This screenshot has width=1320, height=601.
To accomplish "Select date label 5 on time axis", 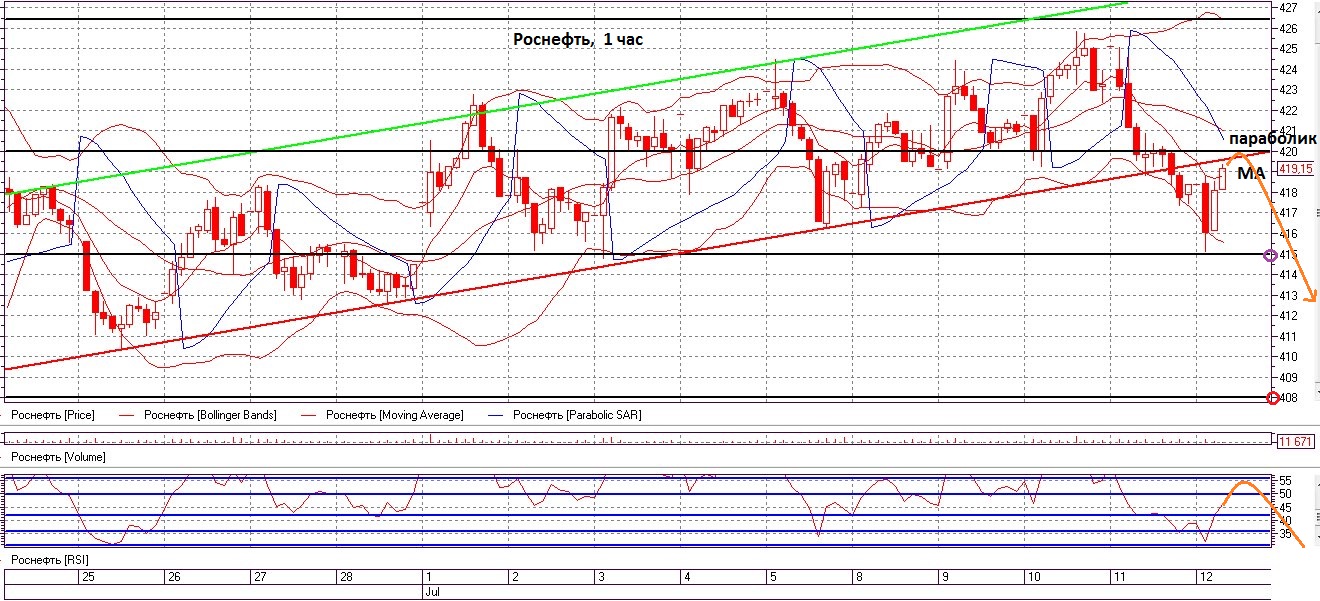I will (772, 578).
